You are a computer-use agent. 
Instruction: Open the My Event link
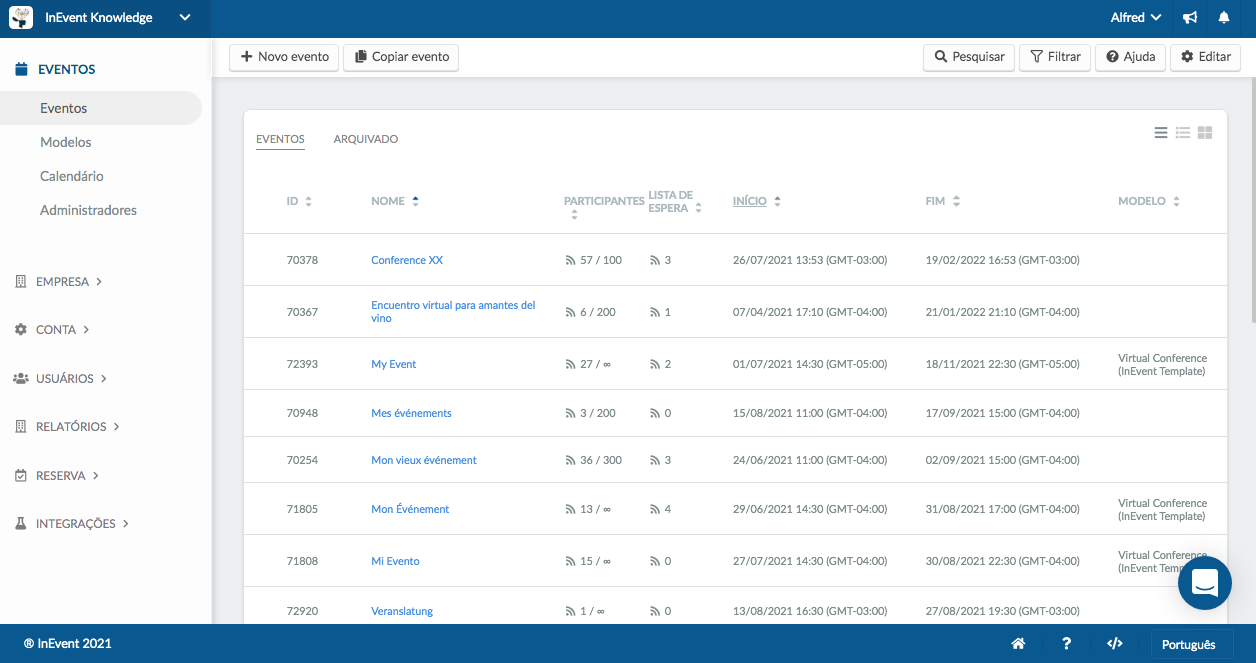(394, 365)
